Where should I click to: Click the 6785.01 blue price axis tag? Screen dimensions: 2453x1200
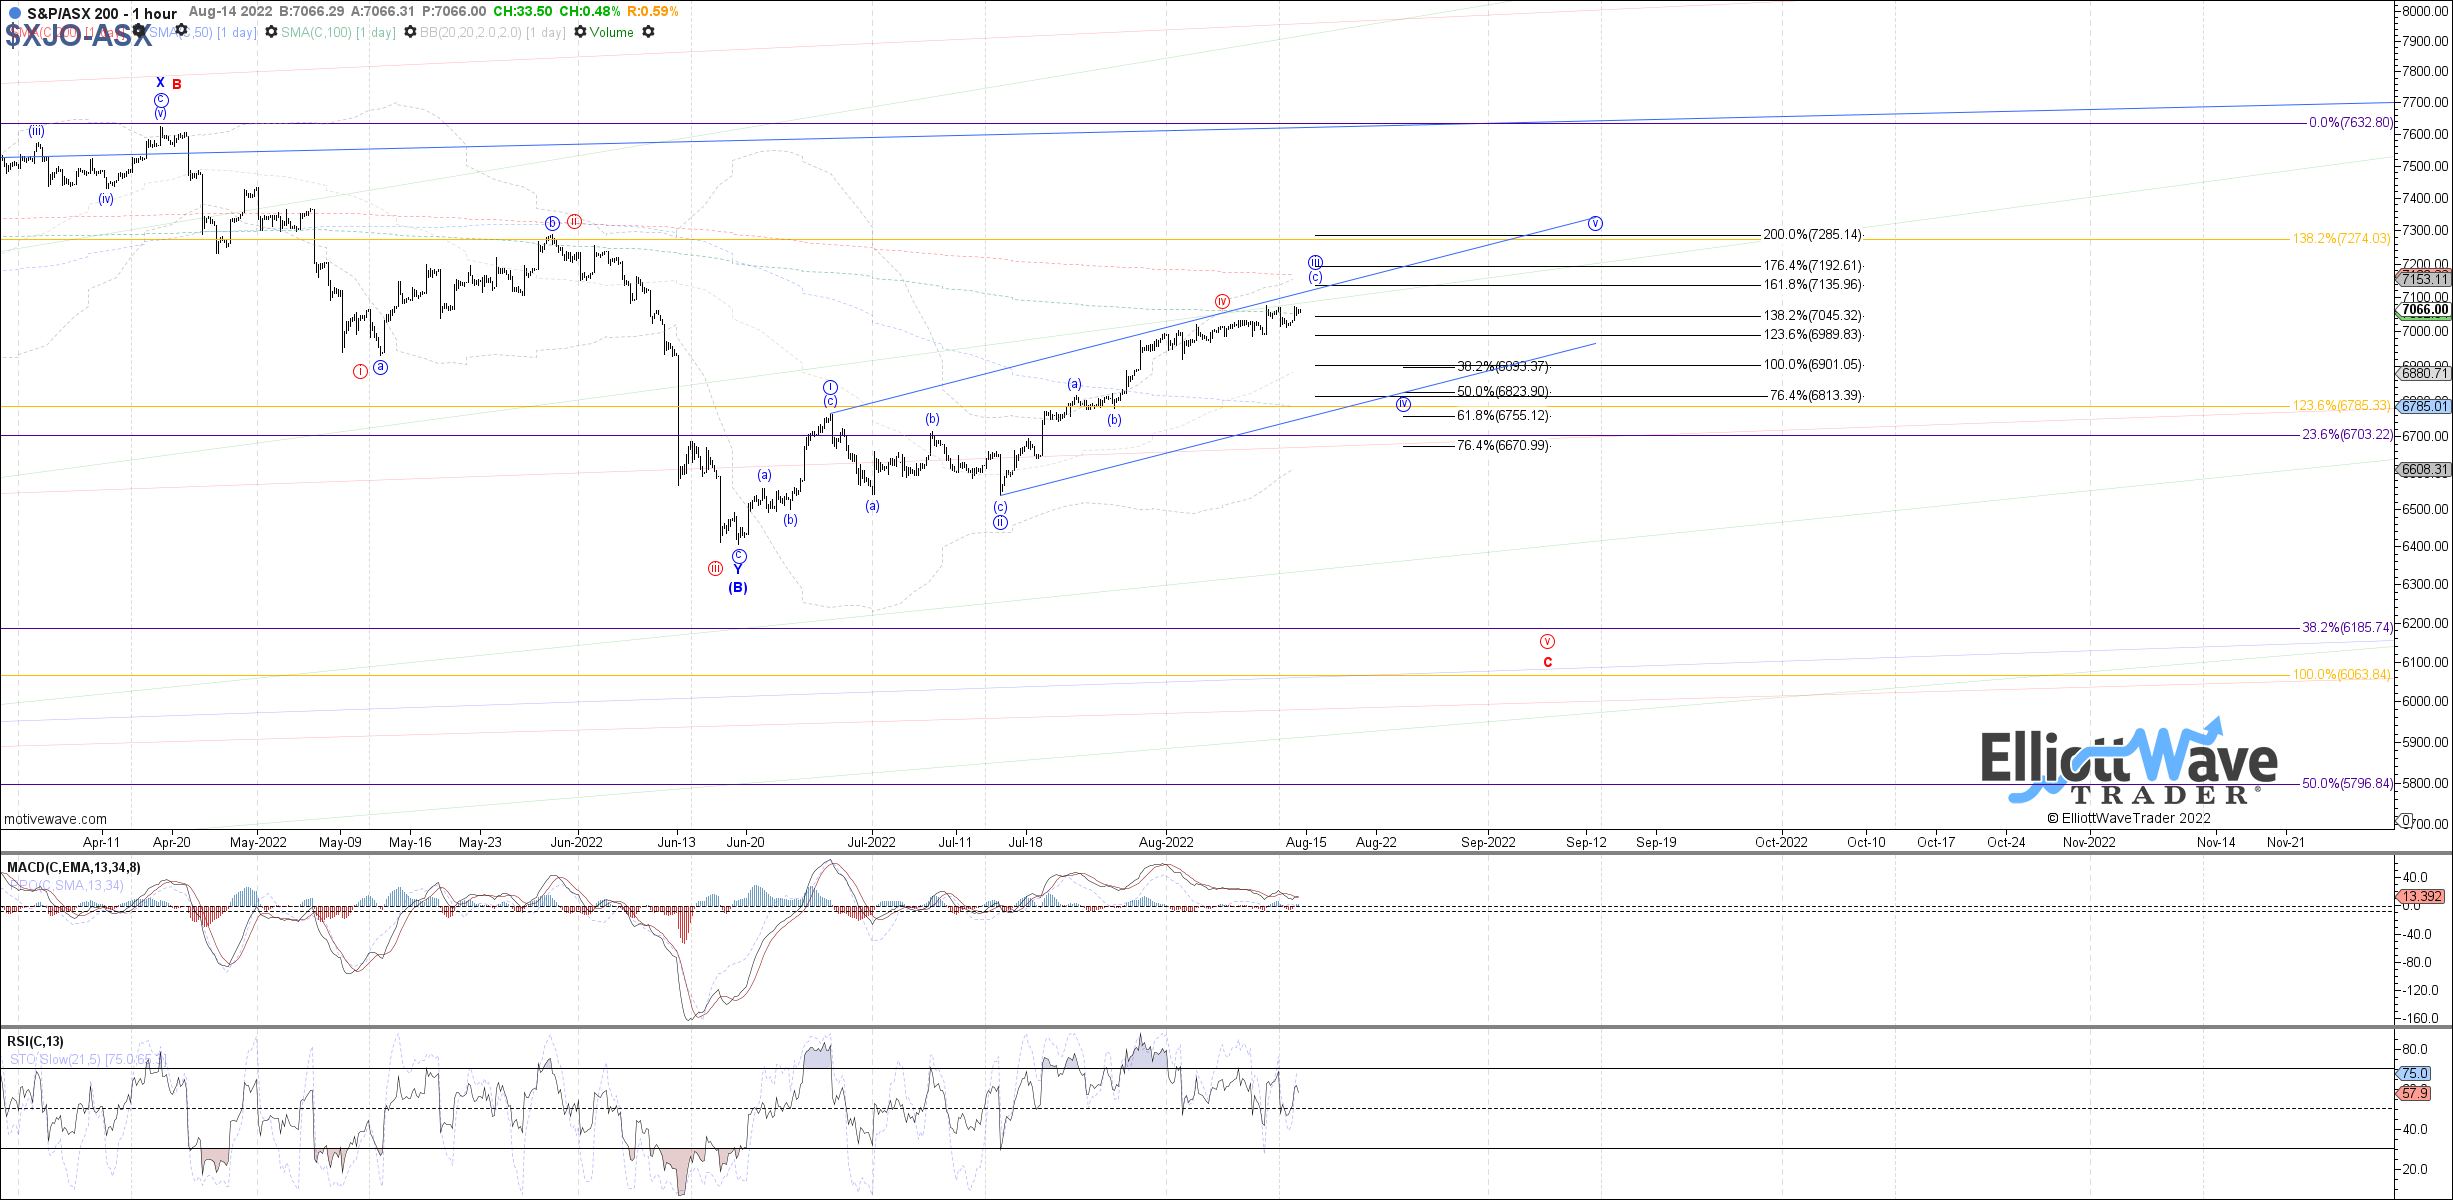point(2425,406)
